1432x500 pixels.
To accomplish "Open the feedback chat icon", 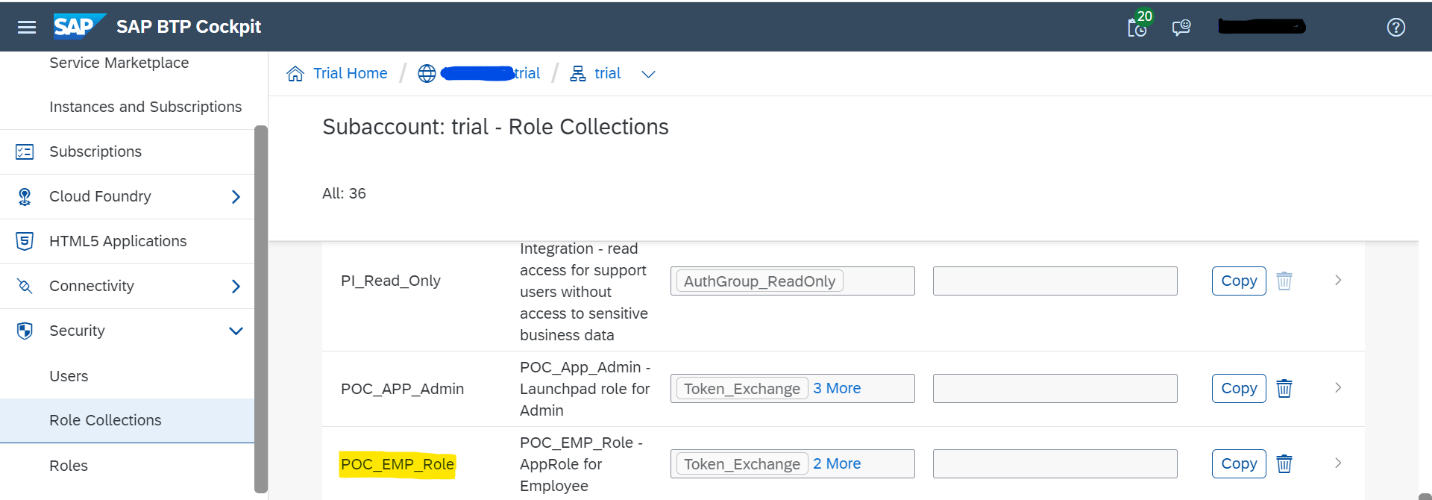I will [x=1181, y=27].
